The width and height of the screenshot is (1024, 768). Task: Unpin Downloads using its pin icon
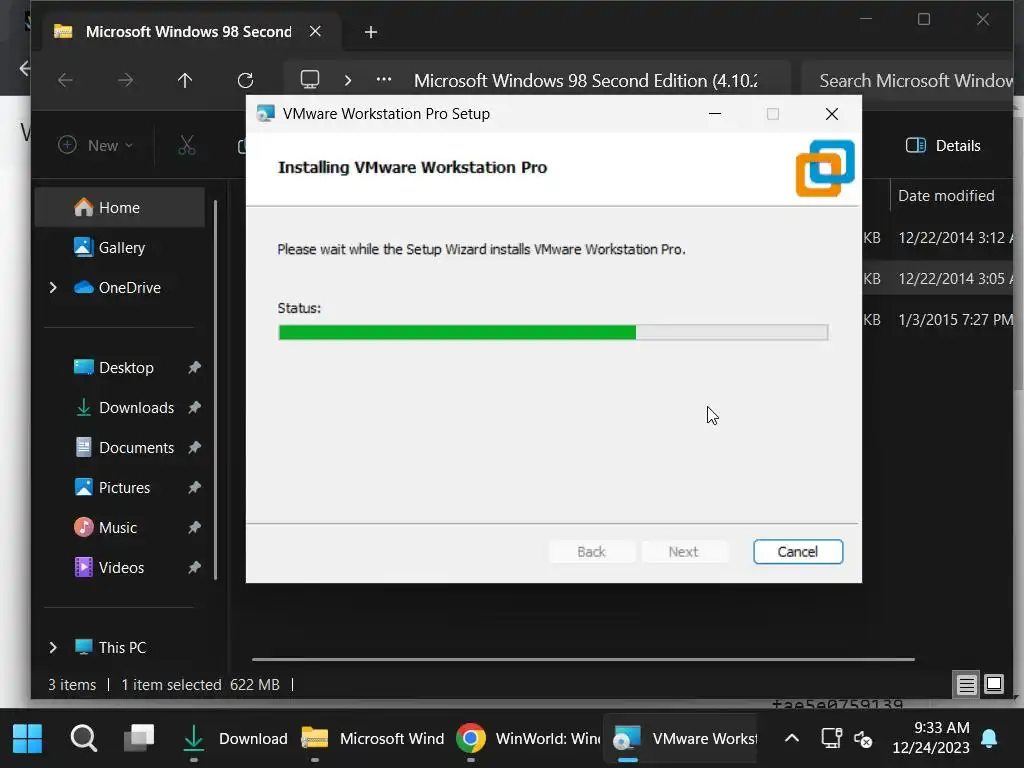tap(194, 408)
